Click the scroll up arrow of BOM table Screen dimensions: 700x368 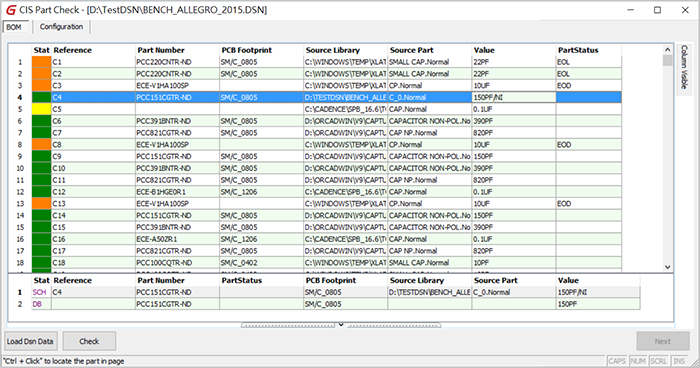click(x=667, y=50)
